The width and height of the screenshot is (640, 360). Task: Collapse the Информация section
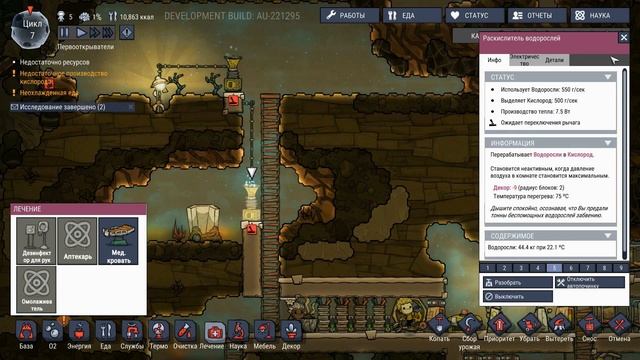click(x=608, y=143)
